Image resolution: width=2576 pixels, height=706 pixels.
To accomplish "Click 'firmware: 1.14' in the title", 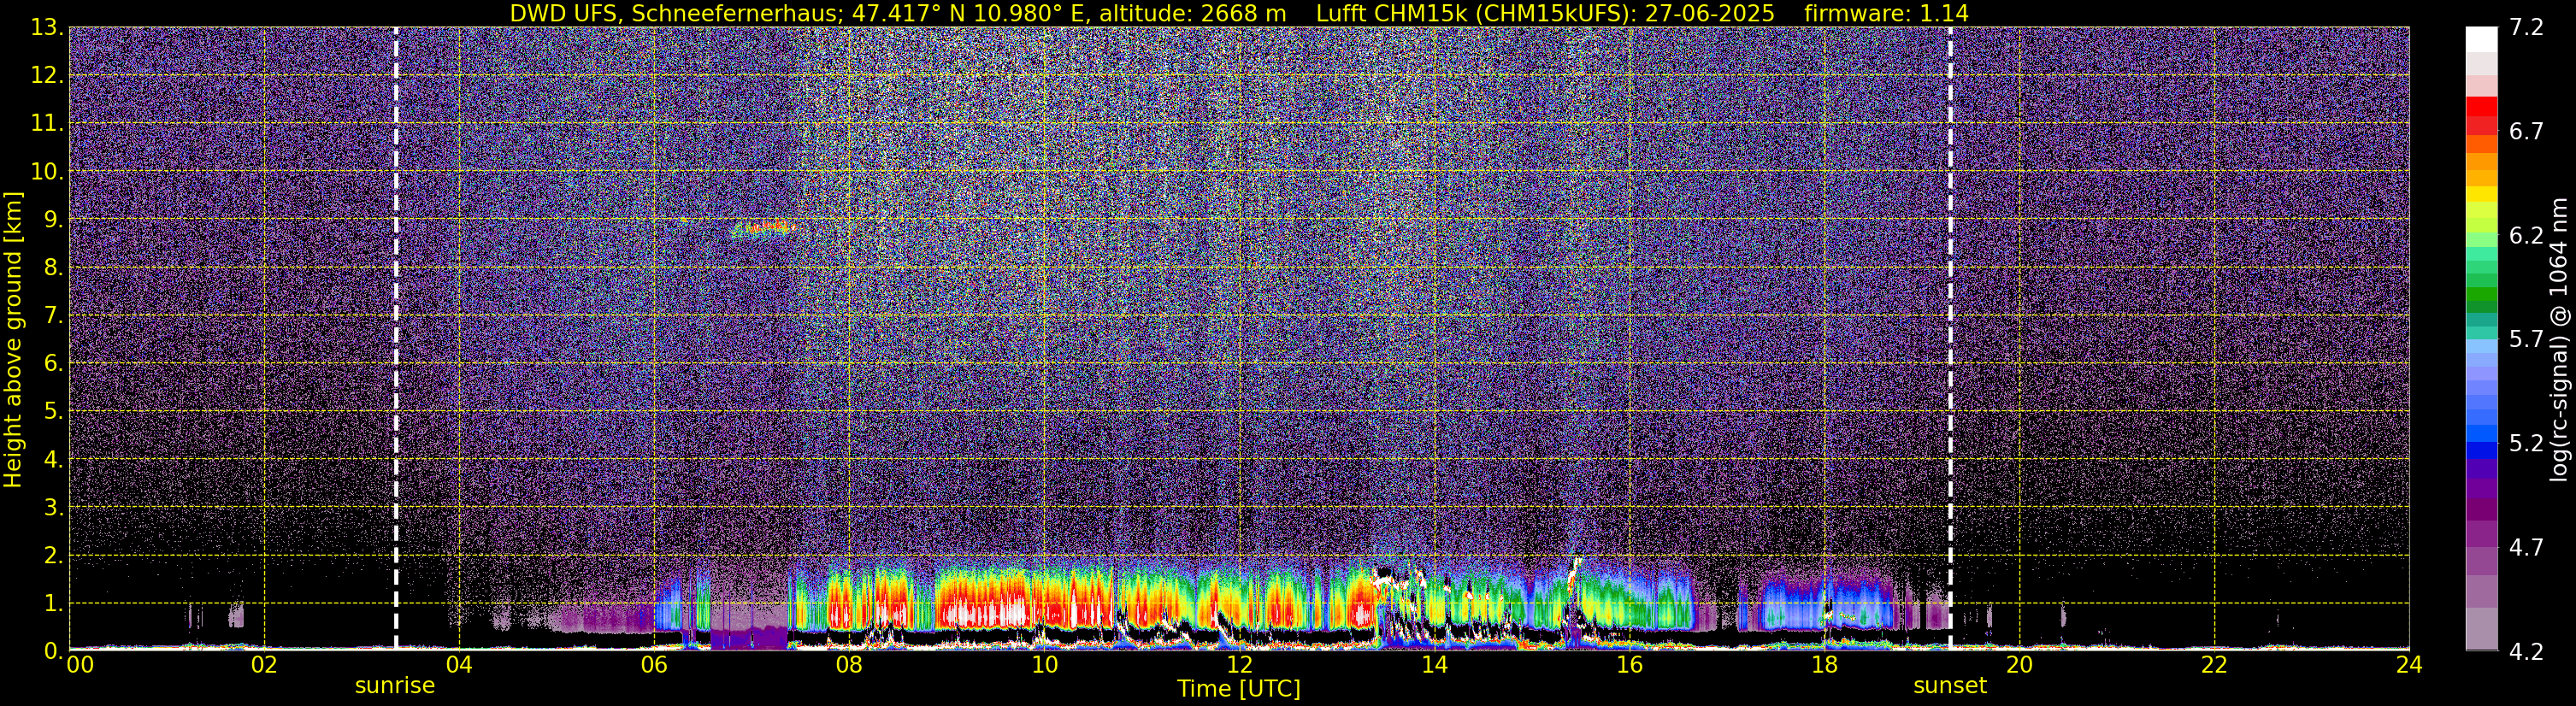I will (1886, 14).
